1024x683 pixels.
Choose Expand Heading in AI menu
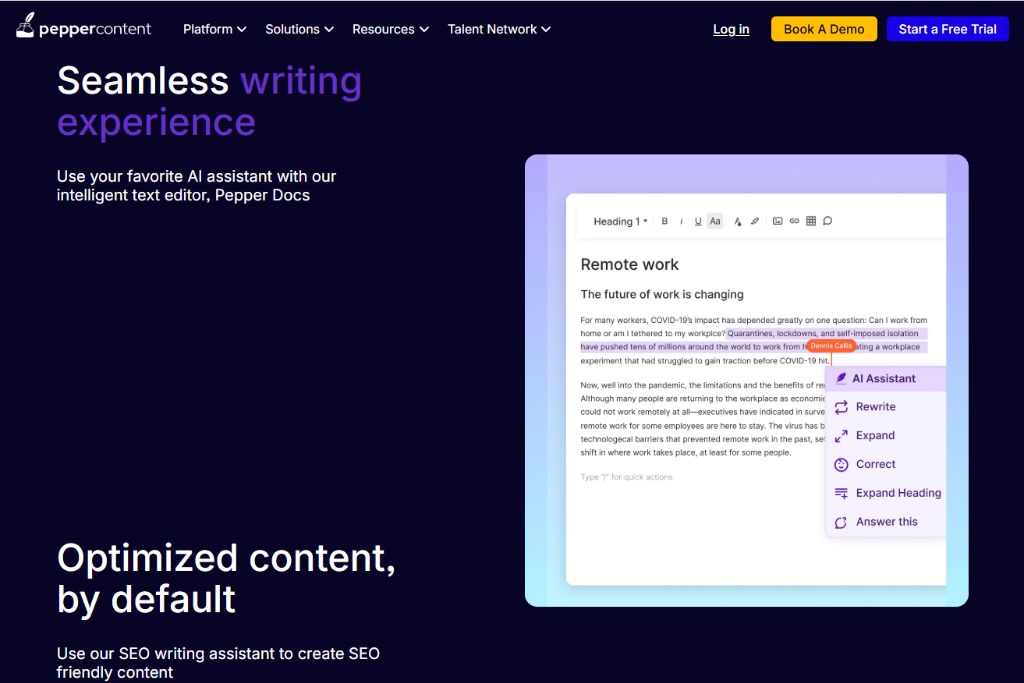coord(897,493)
